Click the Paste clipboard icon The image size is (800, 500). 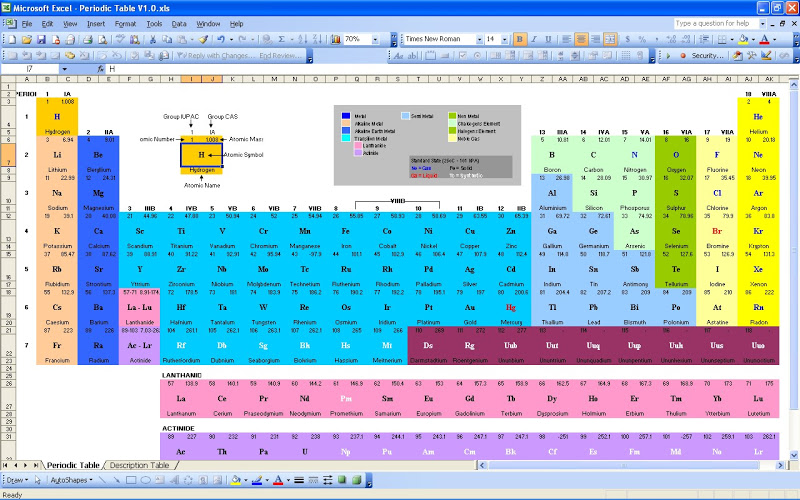182,39
